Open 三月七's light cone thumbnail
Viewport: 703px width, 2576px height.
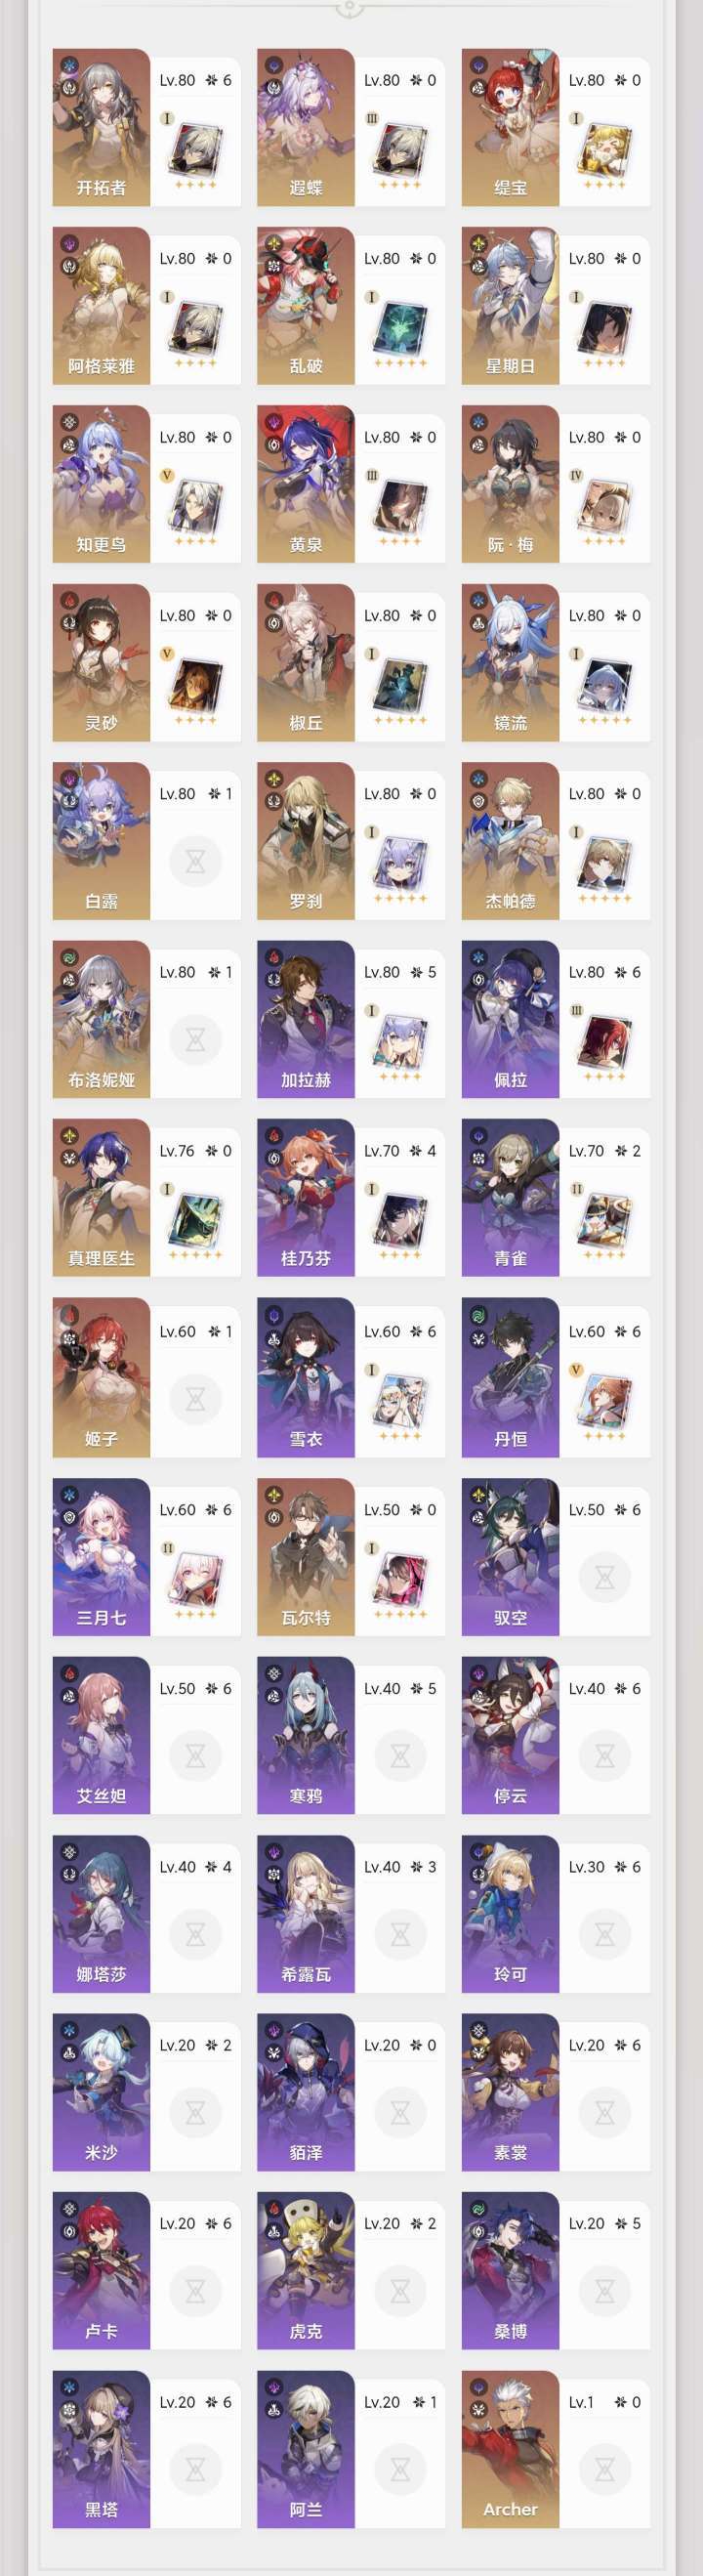195,1576
